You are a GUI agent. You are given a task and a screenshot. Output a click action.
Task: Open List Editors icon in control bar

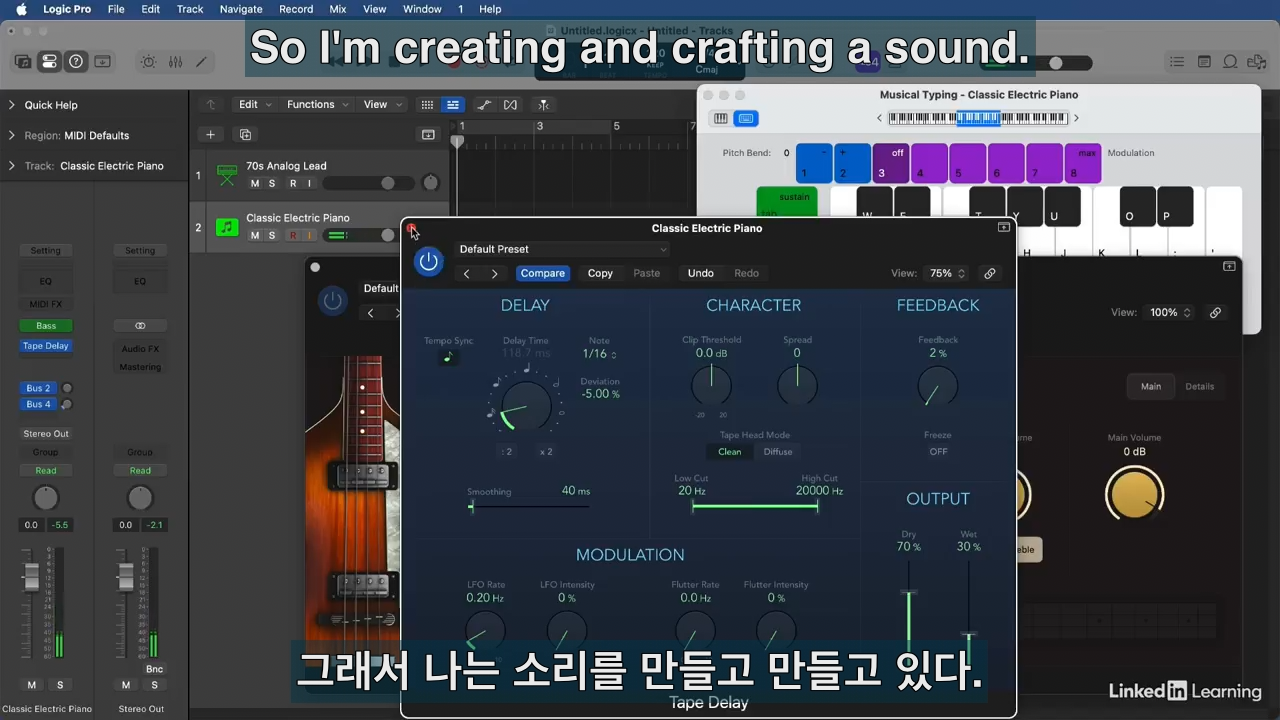point(1177,62)
